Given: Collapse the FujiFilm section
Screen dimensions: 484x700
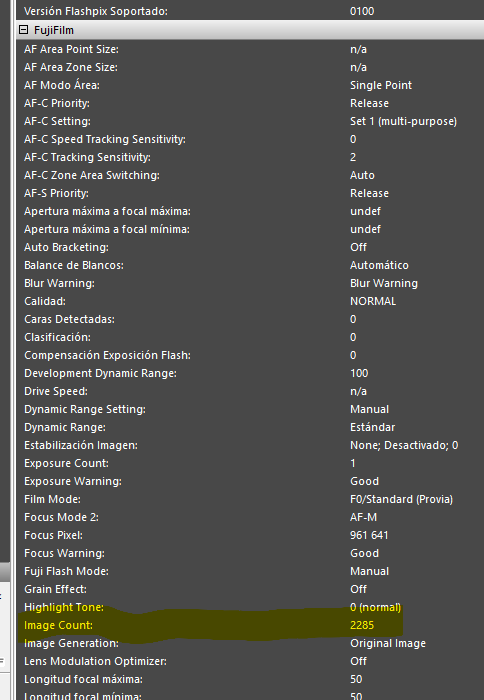Looking at the screenshot, I should (x=23, y=30).
